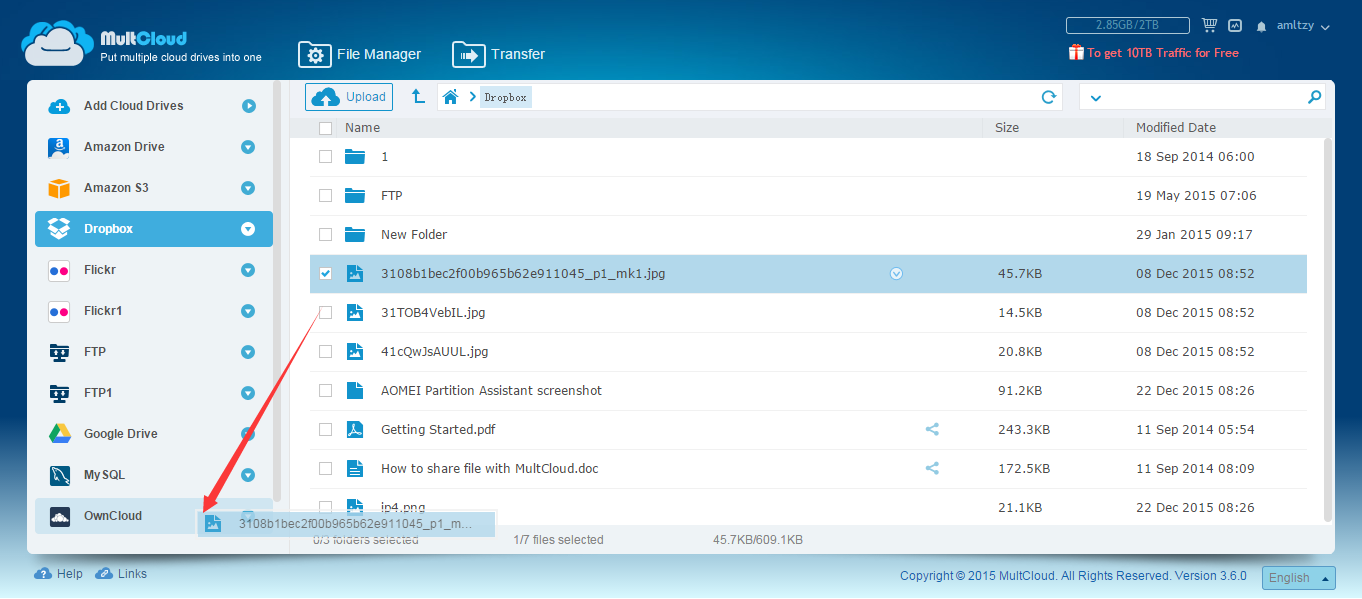Open the Transfer tab
This screenshot has width=1362, height=599.
coord(499,54)
